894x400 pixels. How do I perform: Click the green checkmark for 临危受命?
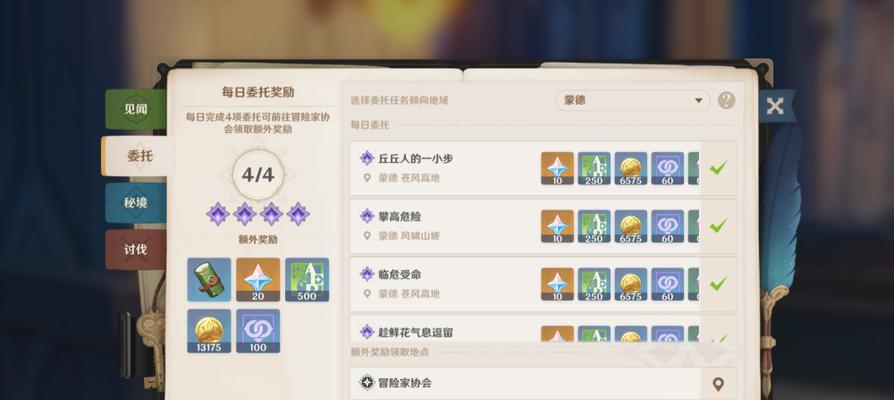(x=718, y=283)
